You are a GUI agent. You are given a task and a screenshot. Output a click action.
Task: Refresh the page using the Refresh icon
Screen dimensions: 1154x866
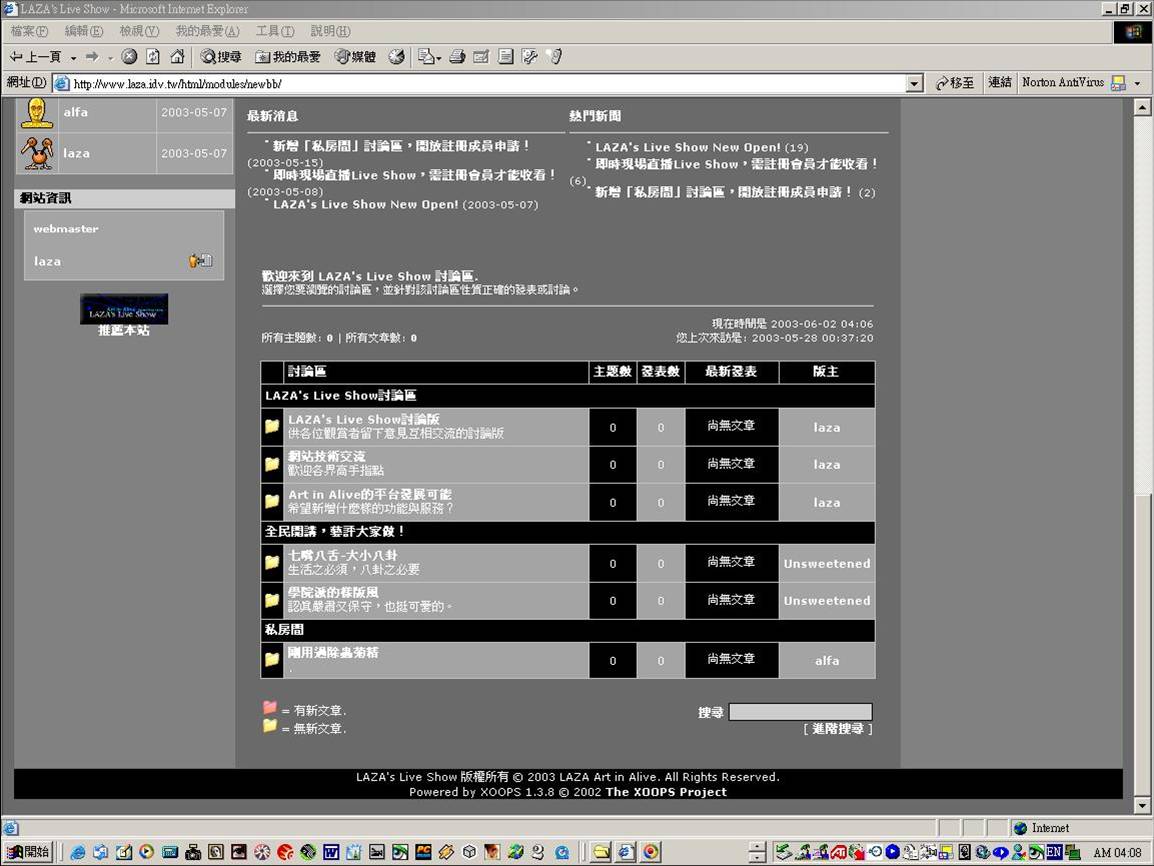[x=153, y=57]
